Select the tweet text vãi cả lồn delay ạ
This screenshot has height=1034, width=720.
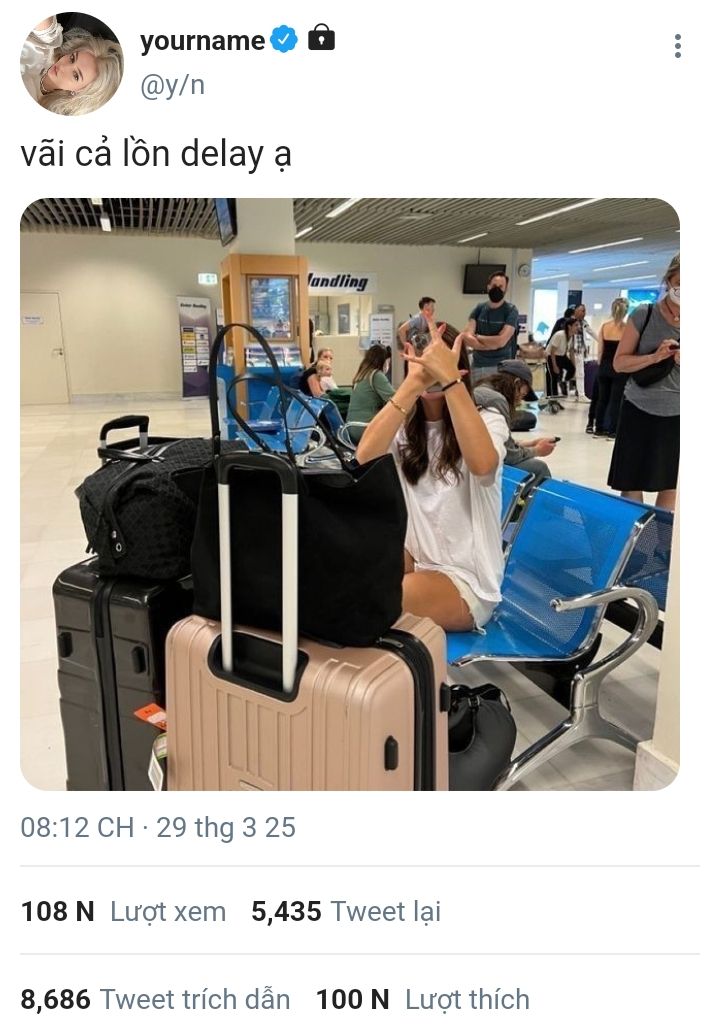tap(156, 156)
